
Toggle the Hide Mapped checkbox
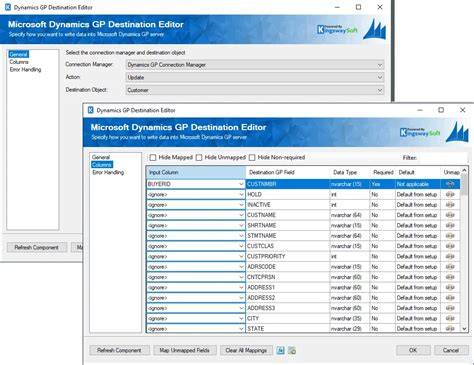[153, 157]
